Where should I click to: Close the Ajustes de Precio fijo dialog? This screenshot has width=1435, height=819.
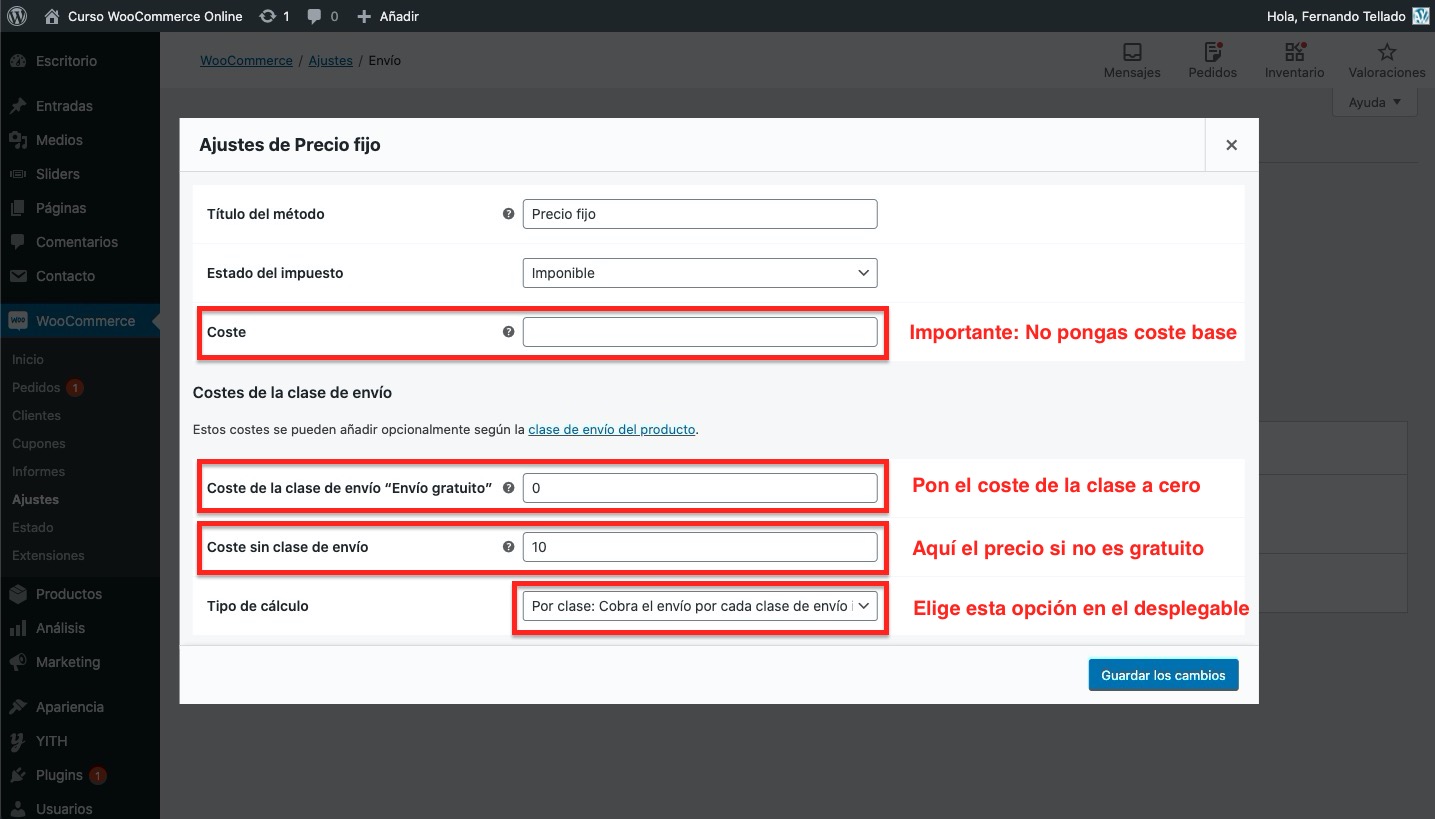1231,145
